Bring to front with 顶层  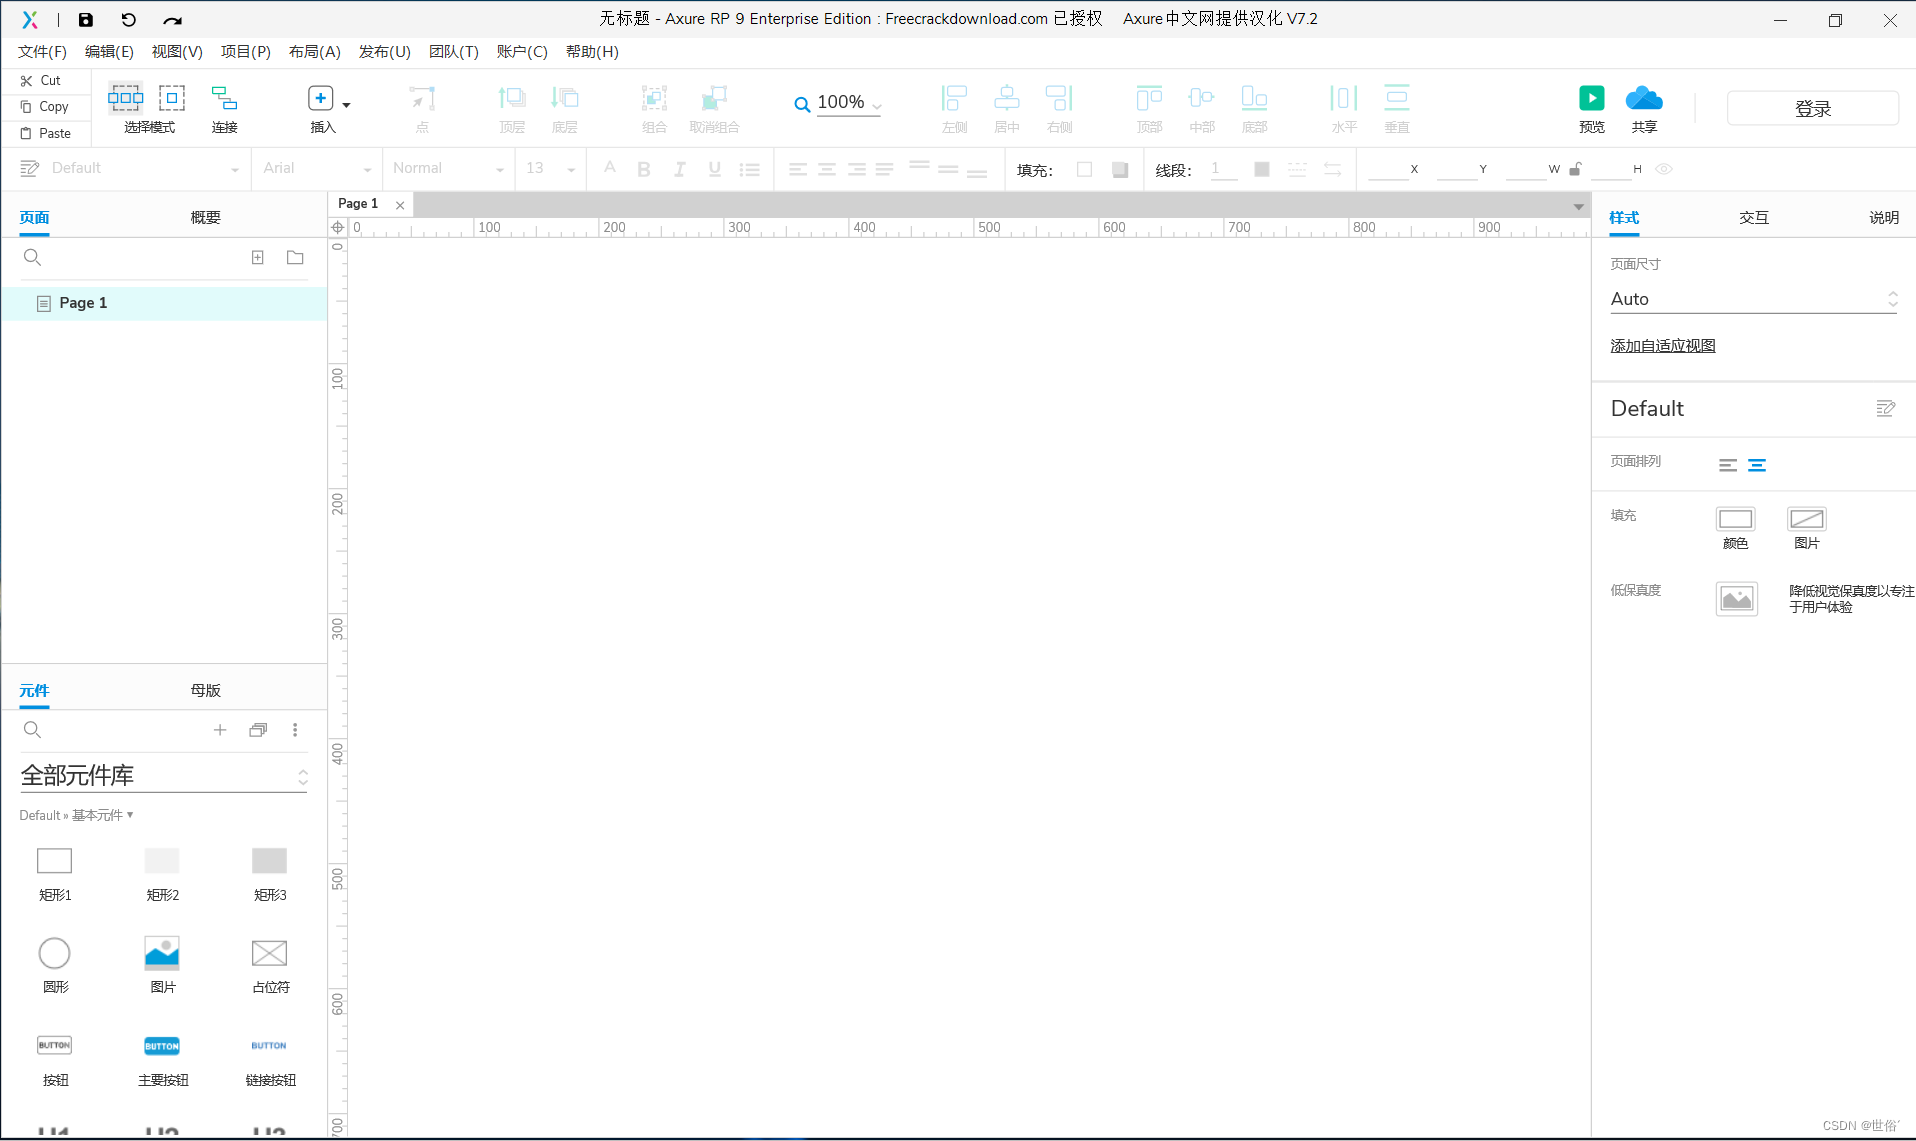click(512, 108)
